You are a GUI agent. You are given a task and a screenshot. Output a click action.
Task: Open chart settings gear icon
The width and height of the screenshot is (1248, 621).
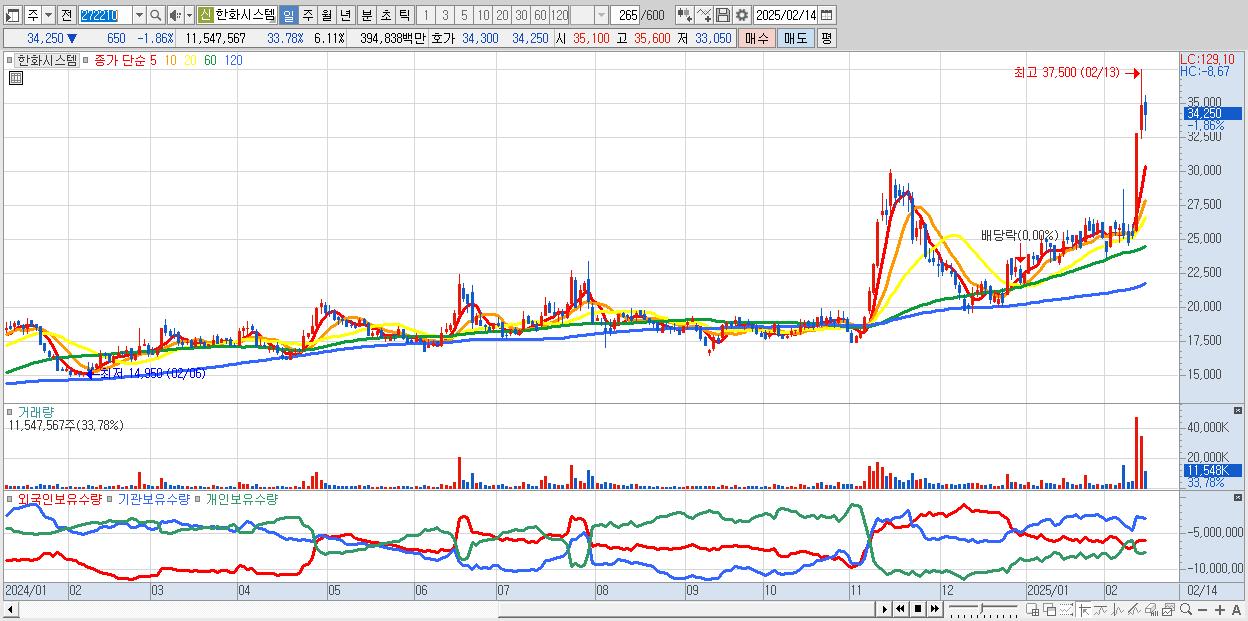pos(742,15)
